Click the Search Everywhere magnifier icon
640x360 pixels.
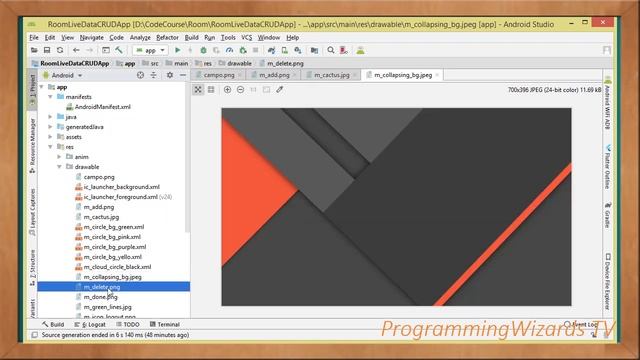331,50
